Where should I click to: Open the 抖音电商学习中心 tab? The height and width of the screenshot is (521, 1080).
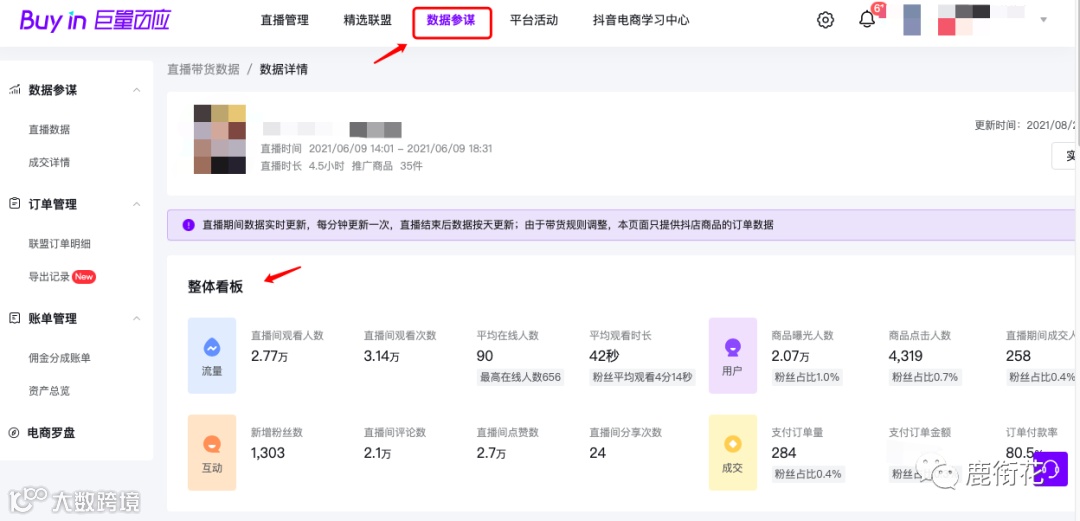pos(641,20)
